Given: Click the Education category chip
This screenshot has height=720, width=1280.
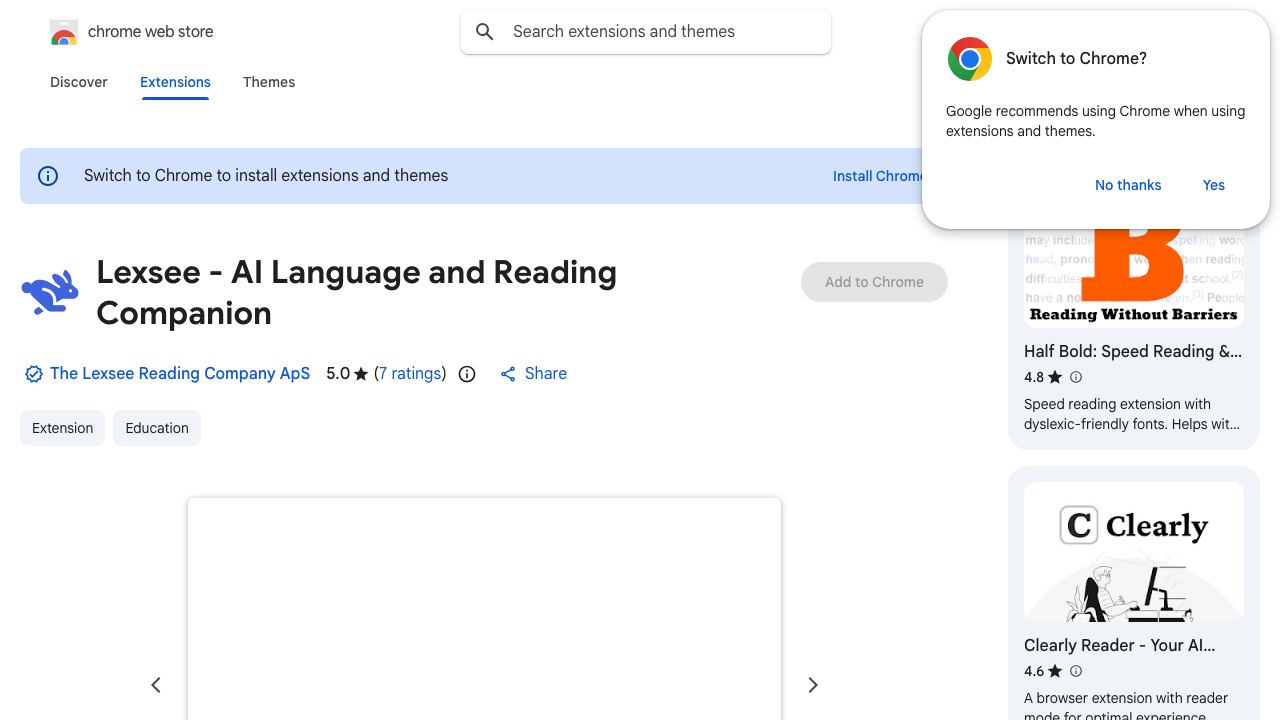Looking at the screenshot, I should pos(157,428).
